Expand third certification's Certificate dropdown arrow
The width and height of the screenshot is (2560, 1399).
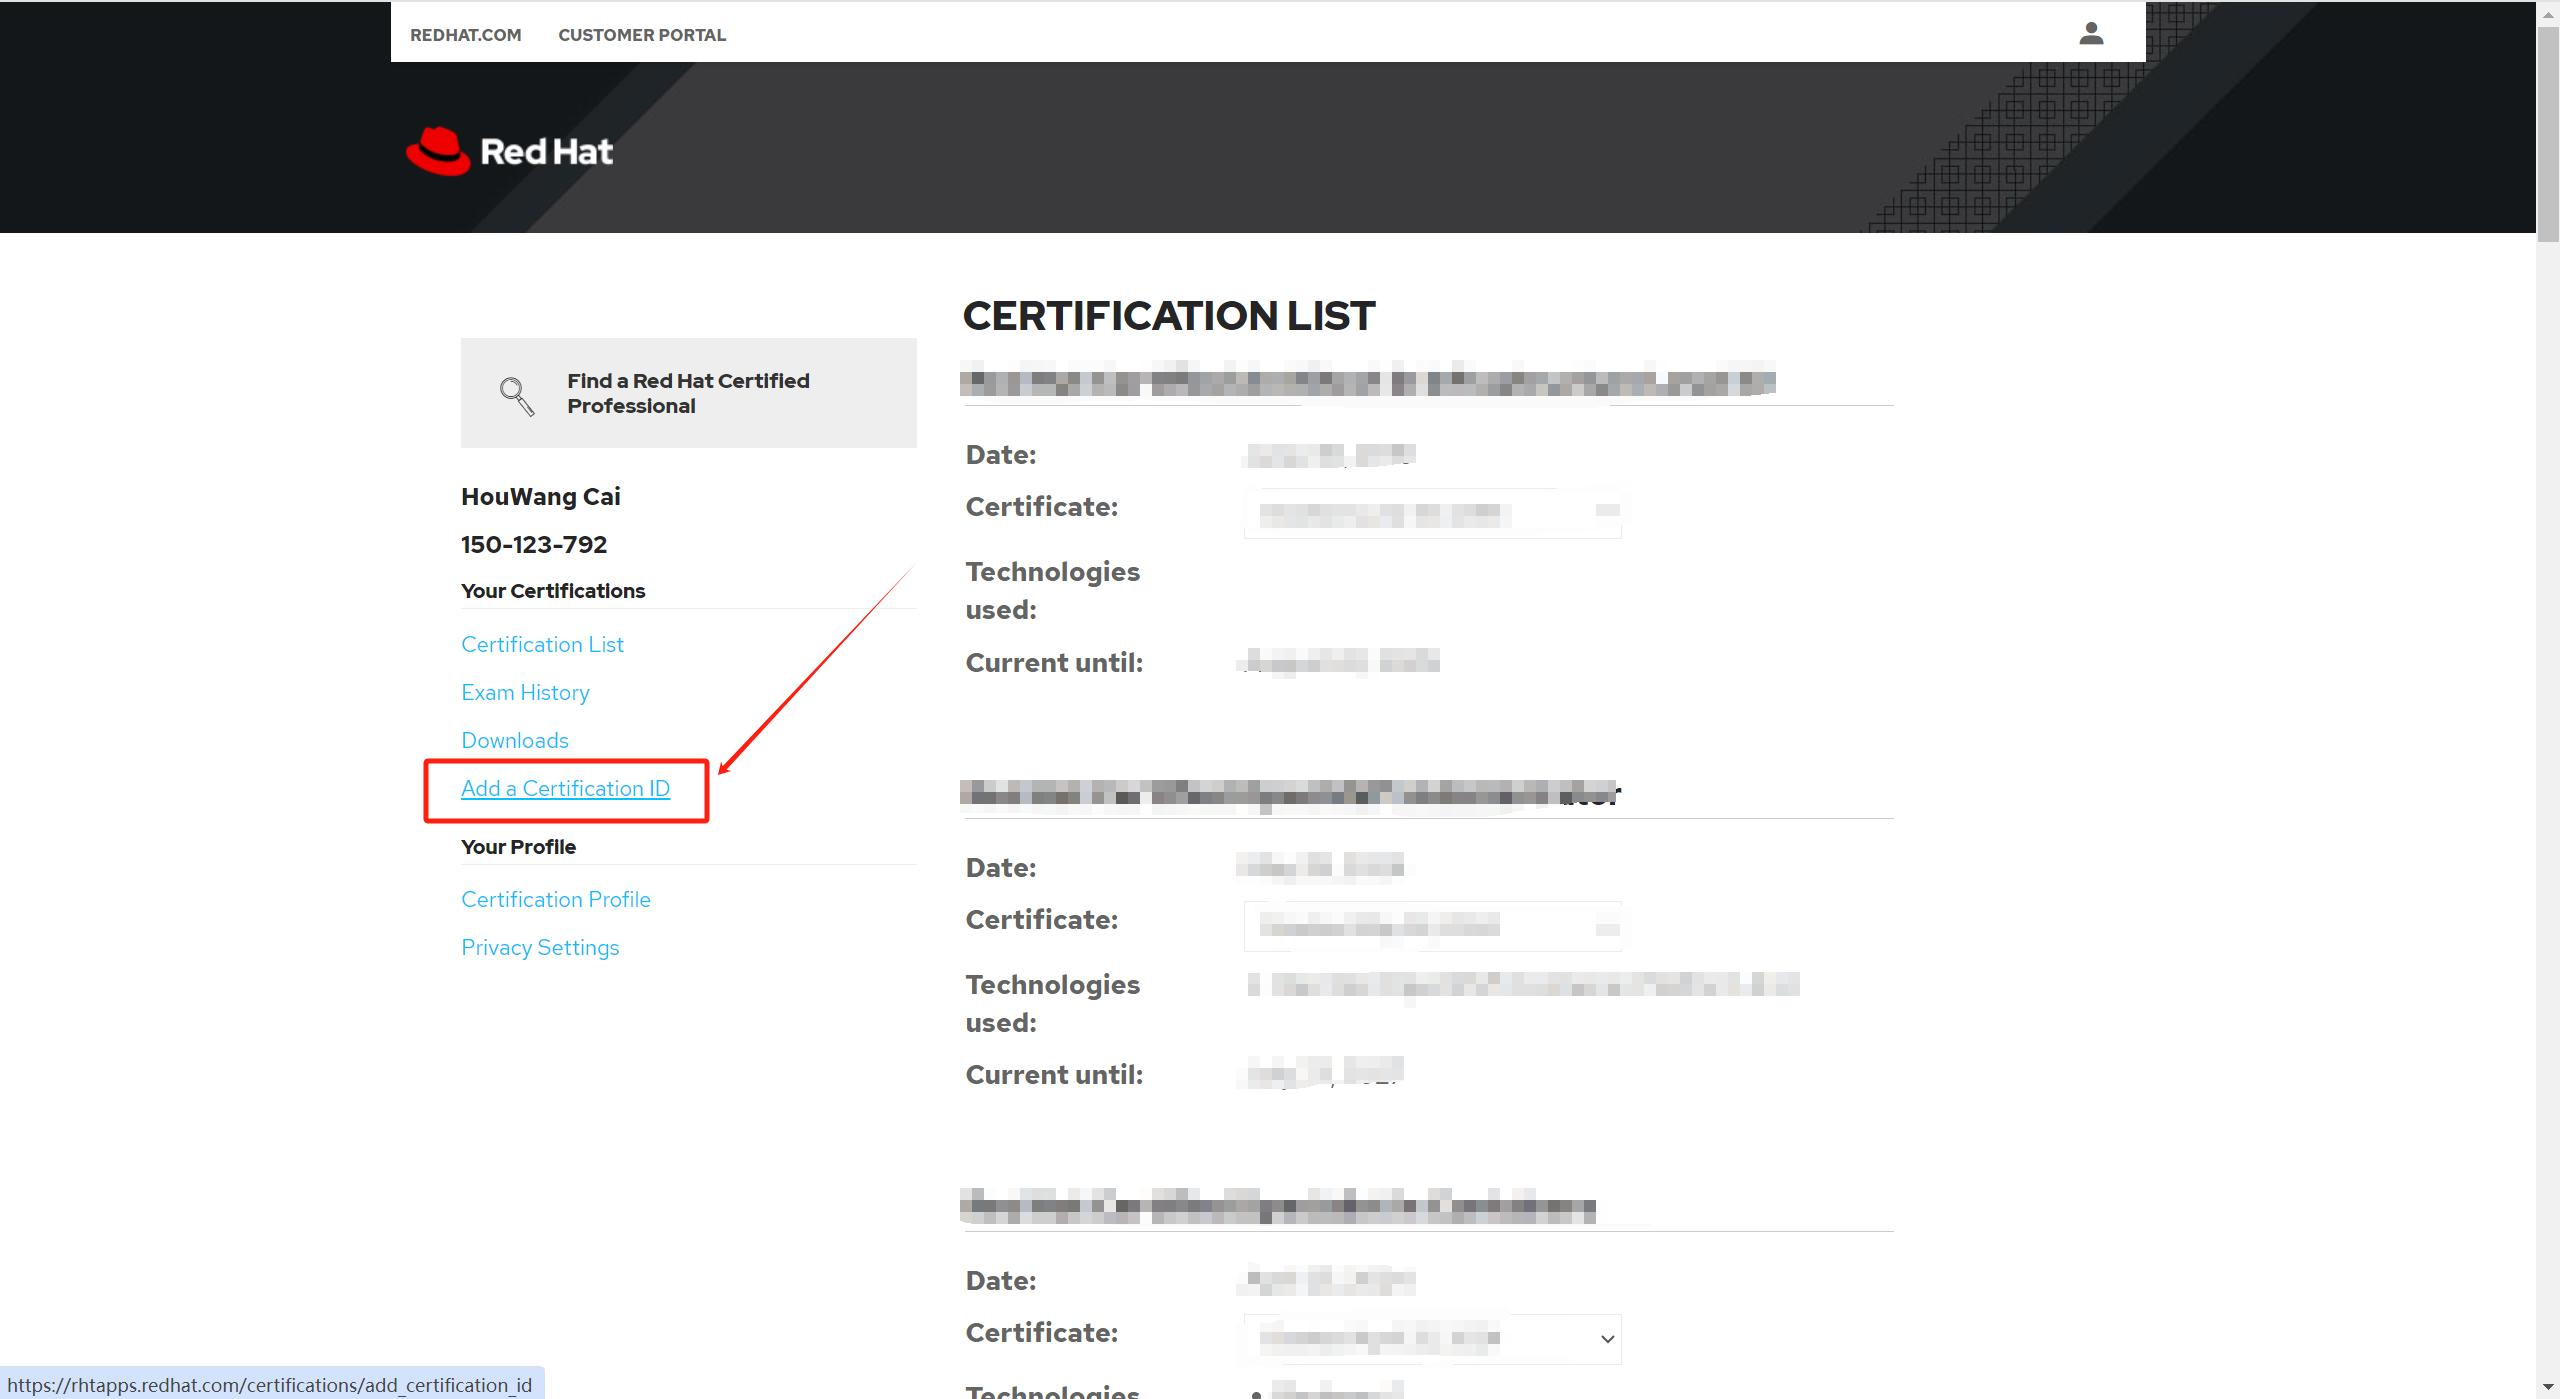[1607, 1339]
